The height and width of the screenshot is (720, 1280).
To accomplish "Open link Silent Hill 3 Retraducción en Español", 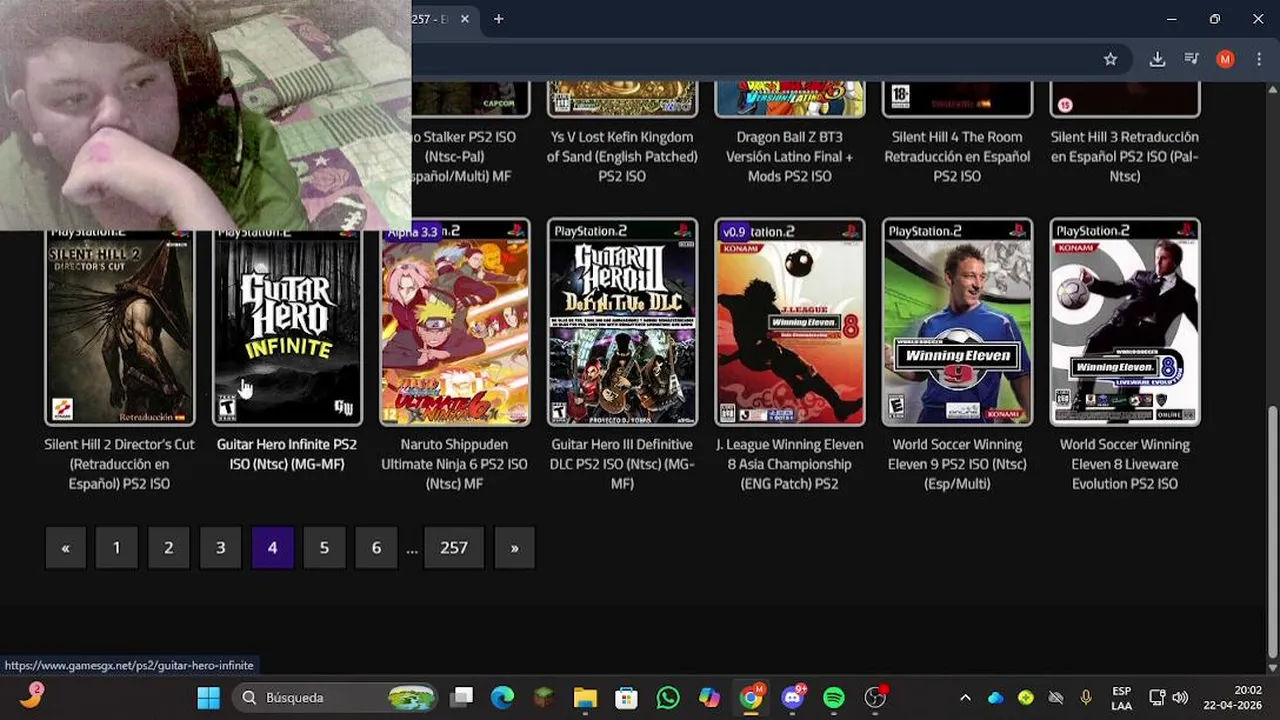I will 1125,156.
